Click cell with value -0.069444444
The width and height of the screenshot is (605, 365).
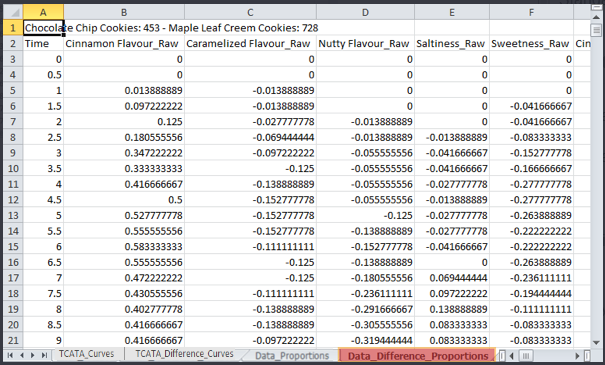[250, 137]
